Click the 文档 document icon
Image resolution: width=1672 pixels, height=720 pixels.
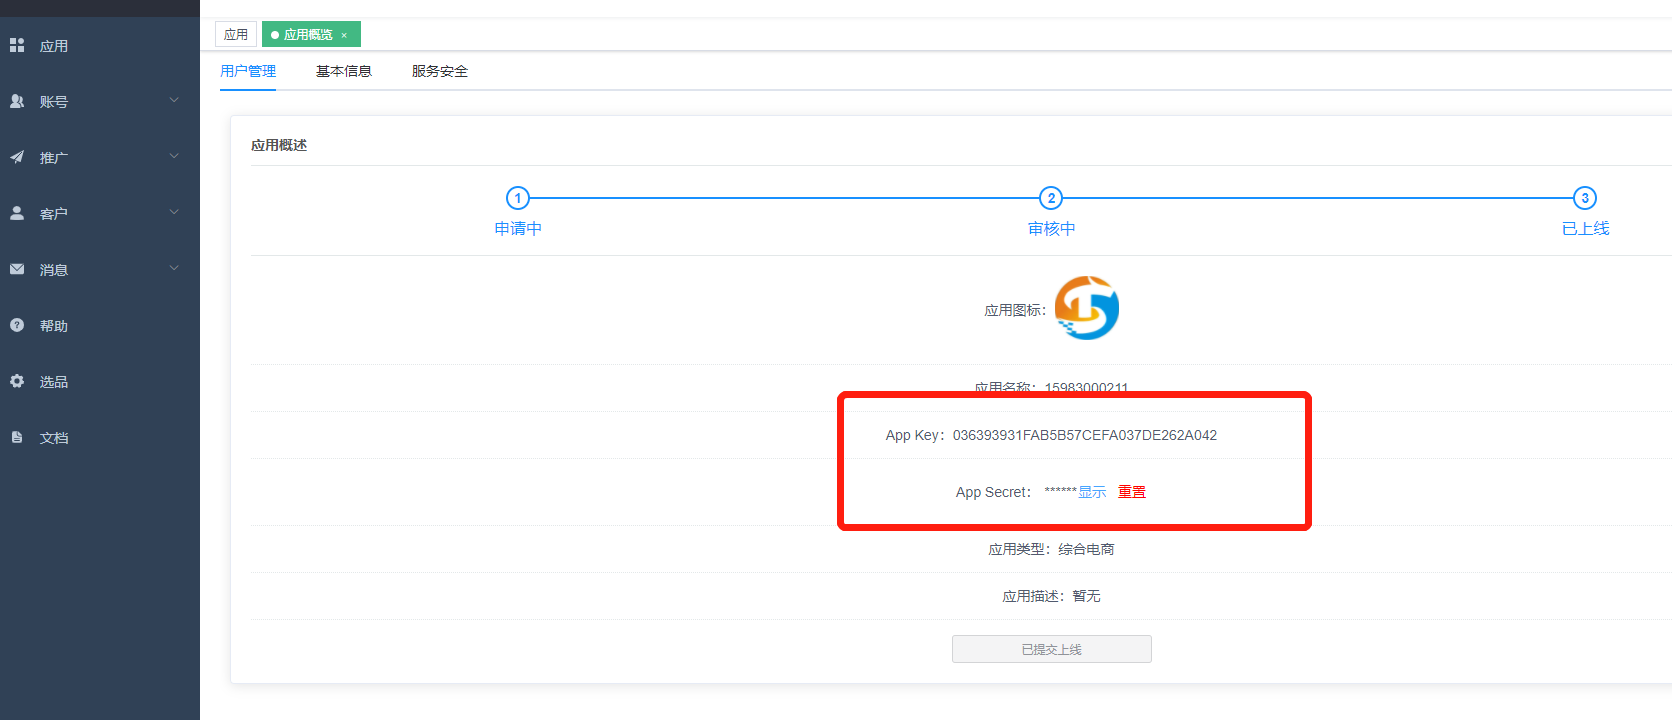[x=17, y=437]
